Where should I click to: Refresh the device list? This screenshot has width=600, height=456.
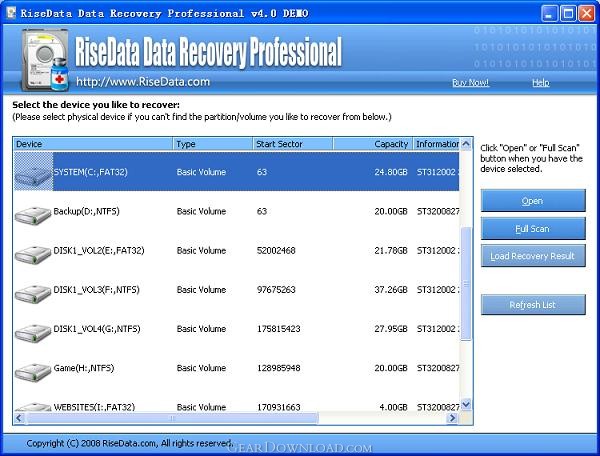tap(533, 305)
